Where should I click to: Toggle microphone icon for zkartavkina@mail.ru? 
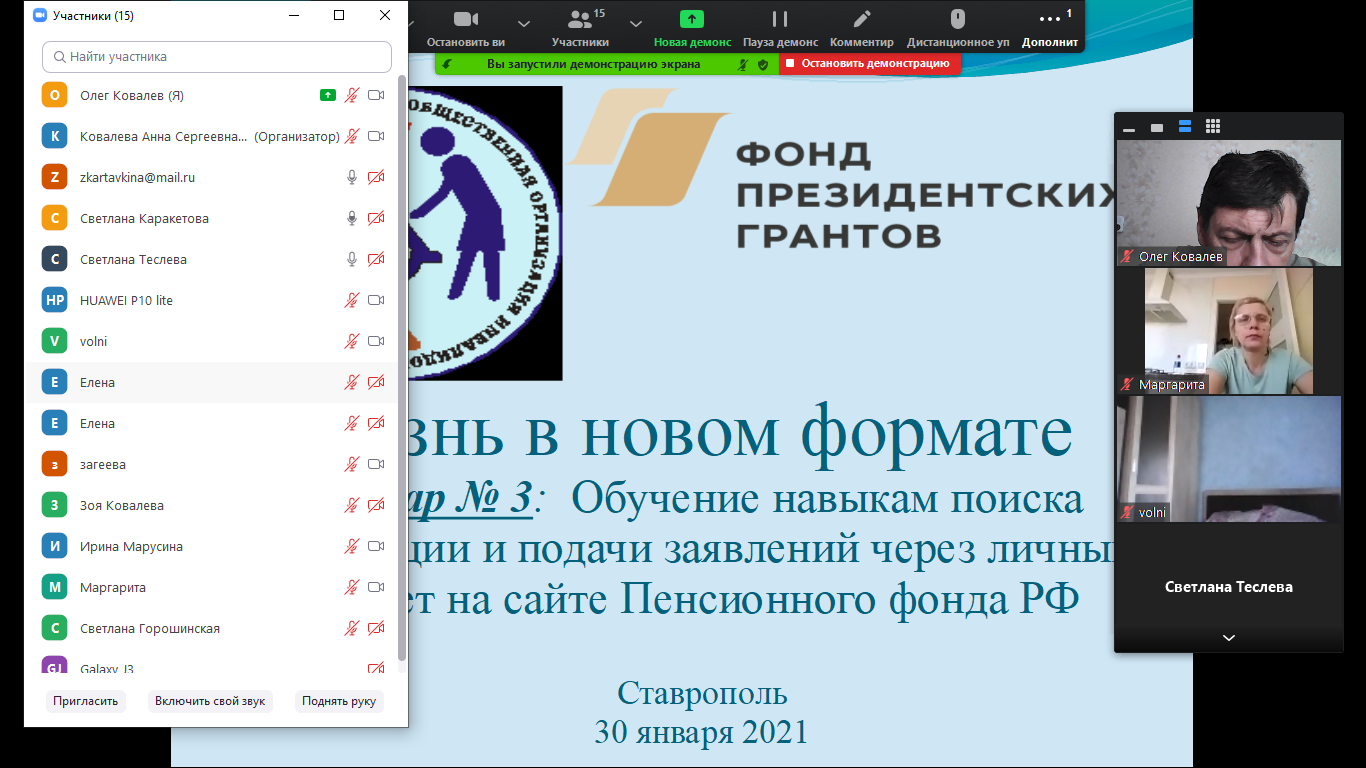352,177
